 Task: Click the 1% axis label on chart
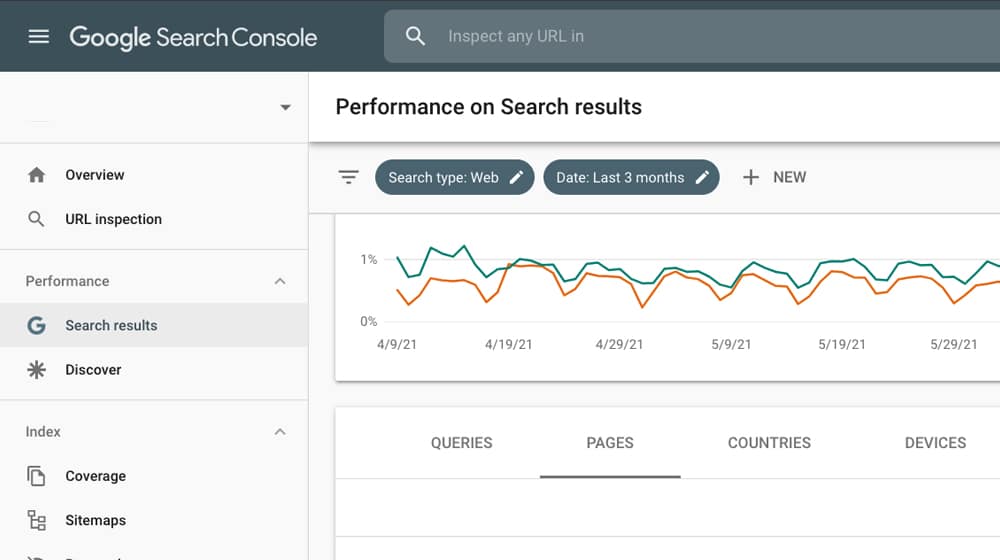coord(369,260)
